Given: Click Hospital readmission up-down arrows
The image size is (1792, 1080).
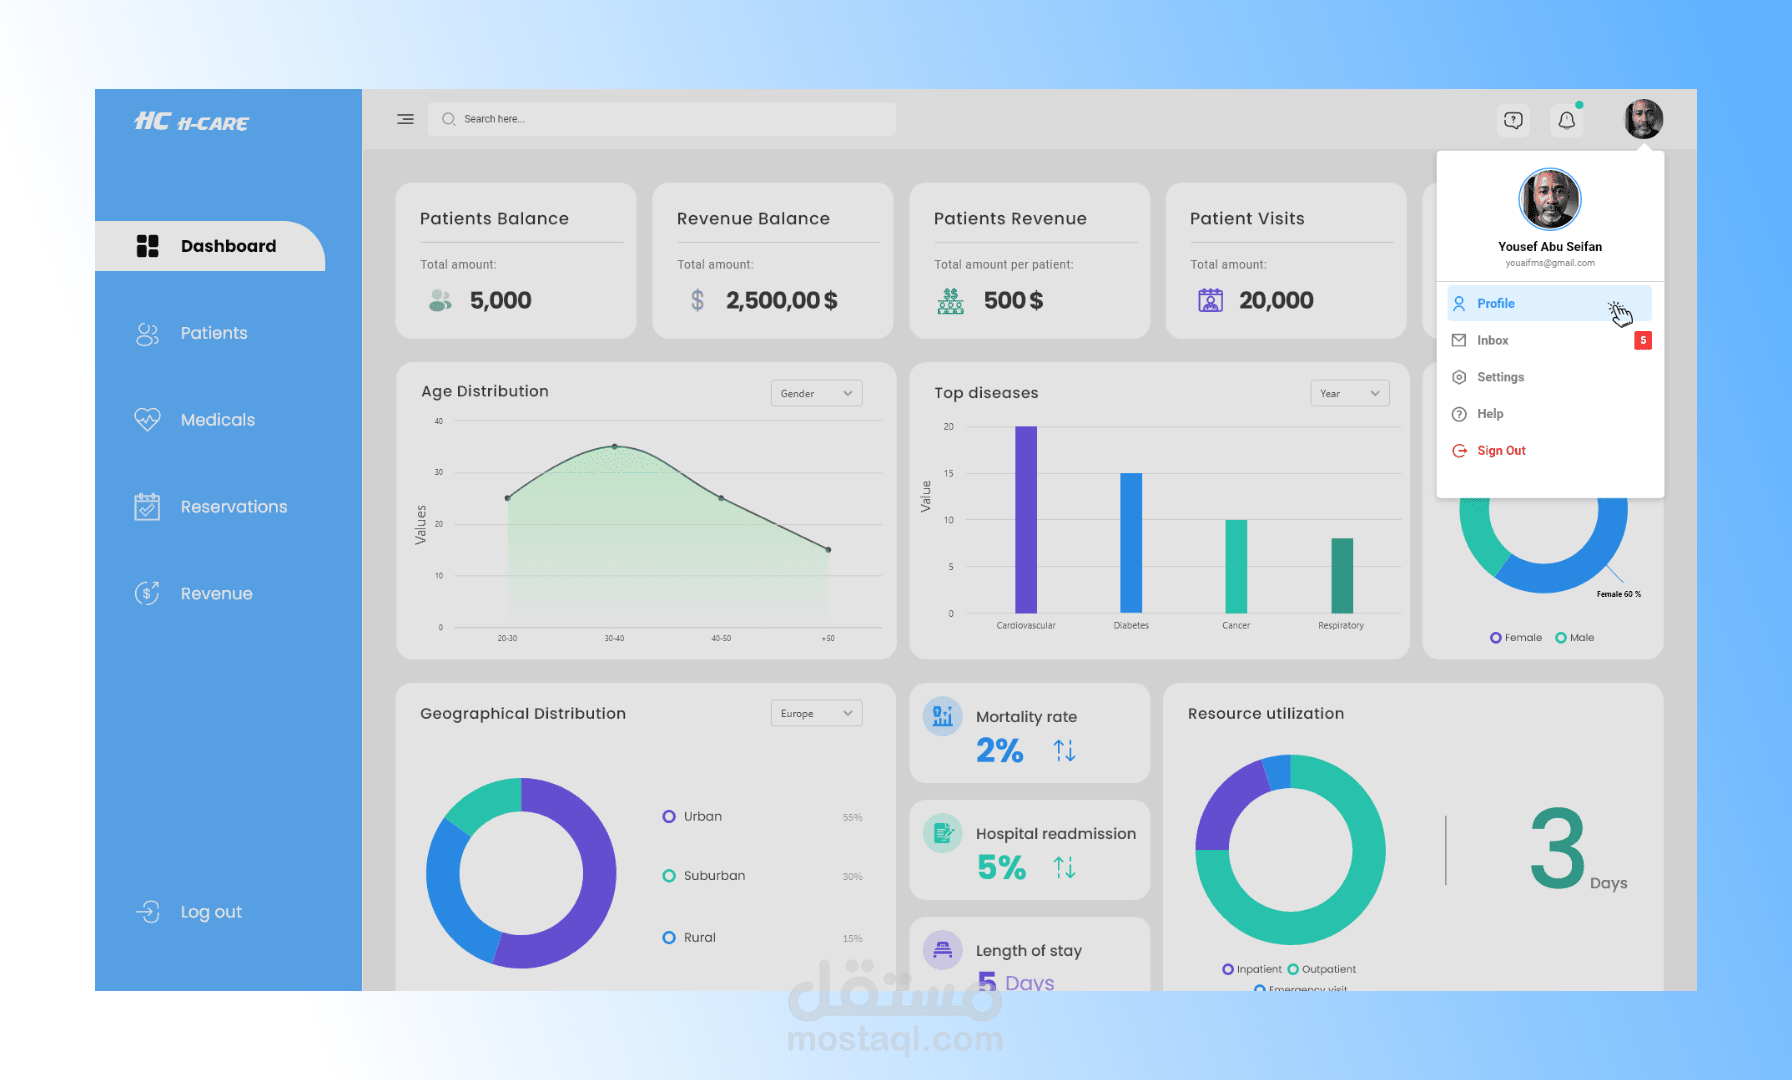Looking at the screenshot, I should coord(1064,867).
